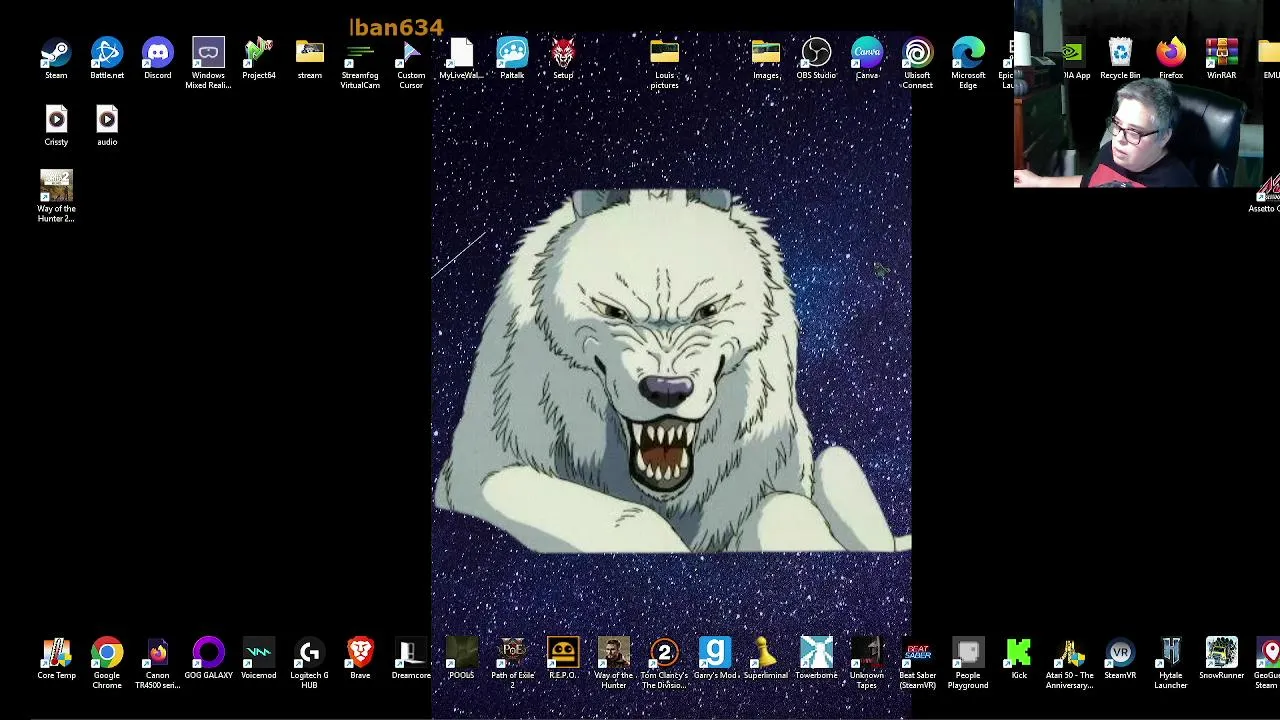
Task: Click the Custom Cursor shortcut
Action: click(x=411, y=54)
